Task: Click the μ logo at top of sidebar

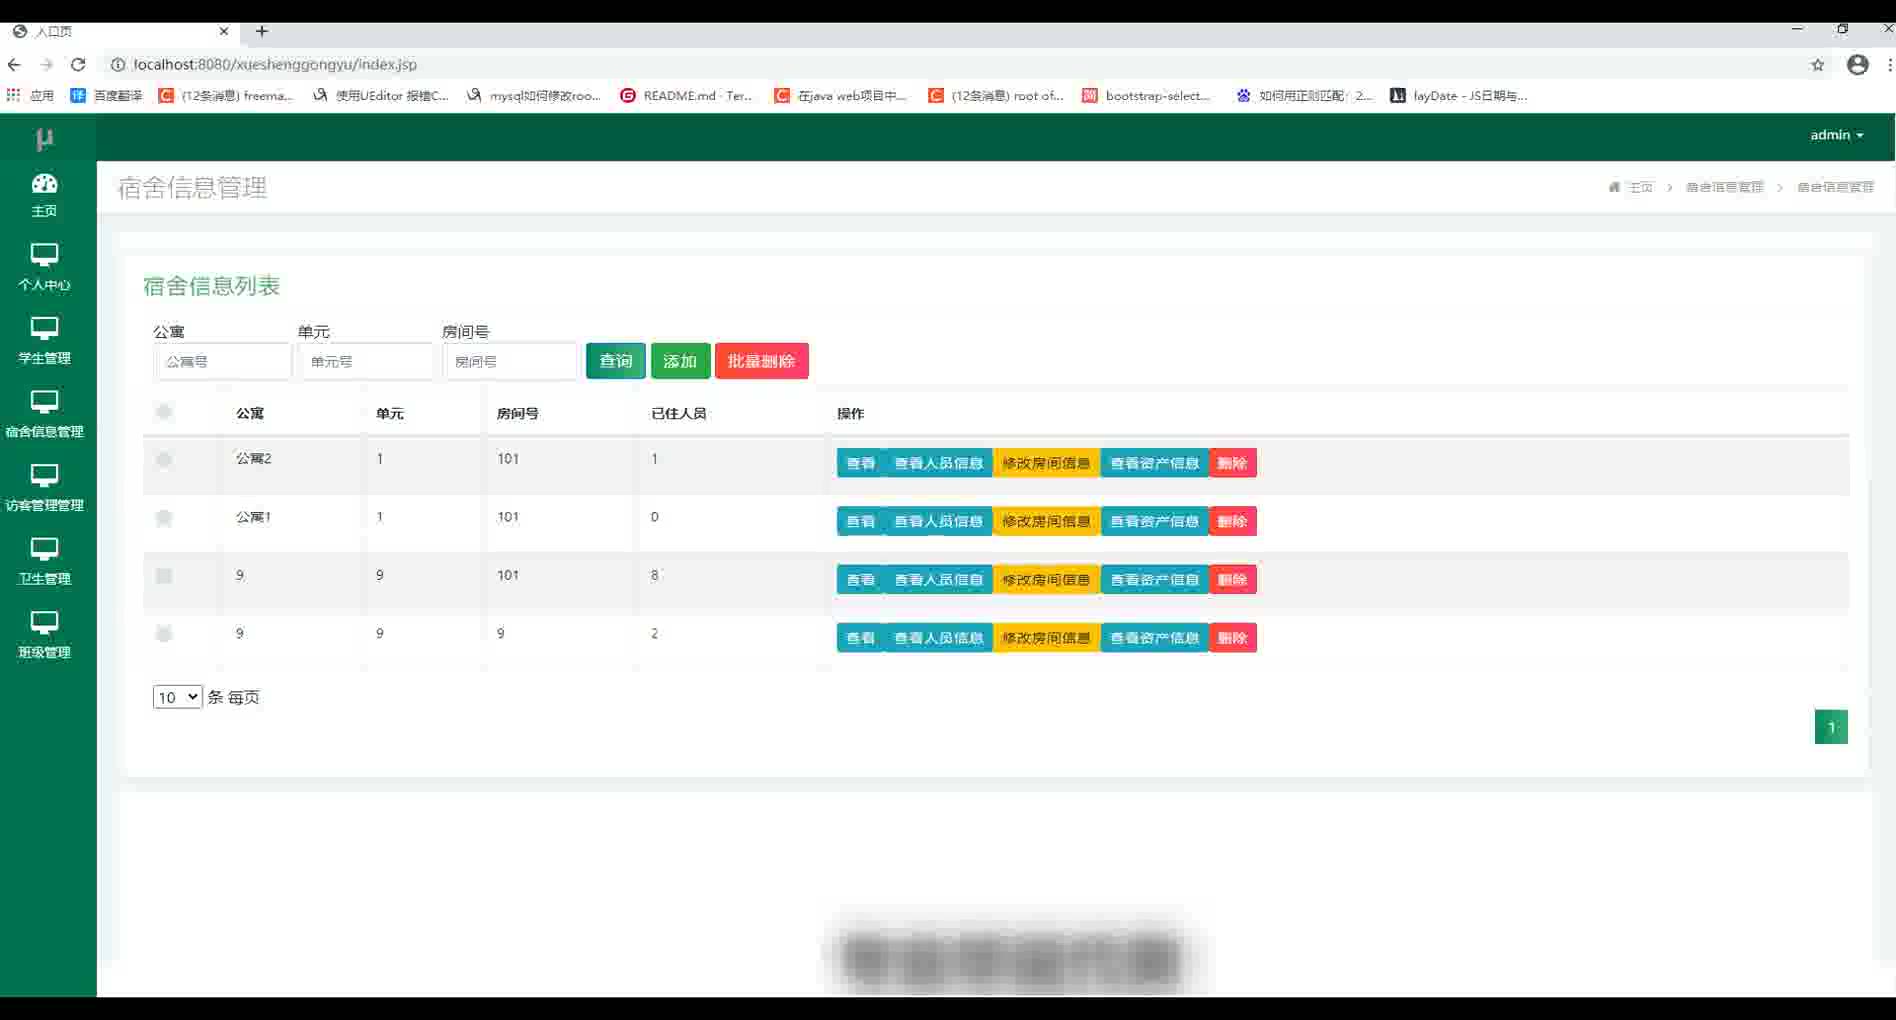Action: click(x=44, y=139)
